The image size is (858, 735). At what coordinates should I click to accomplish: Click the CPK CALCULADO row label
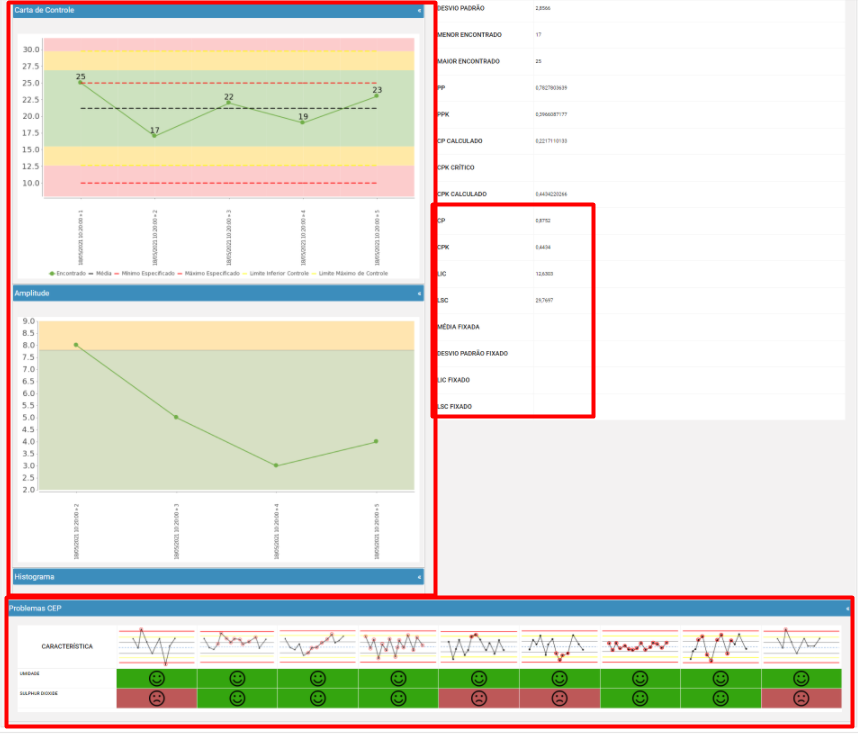click(x=462, y=194)
